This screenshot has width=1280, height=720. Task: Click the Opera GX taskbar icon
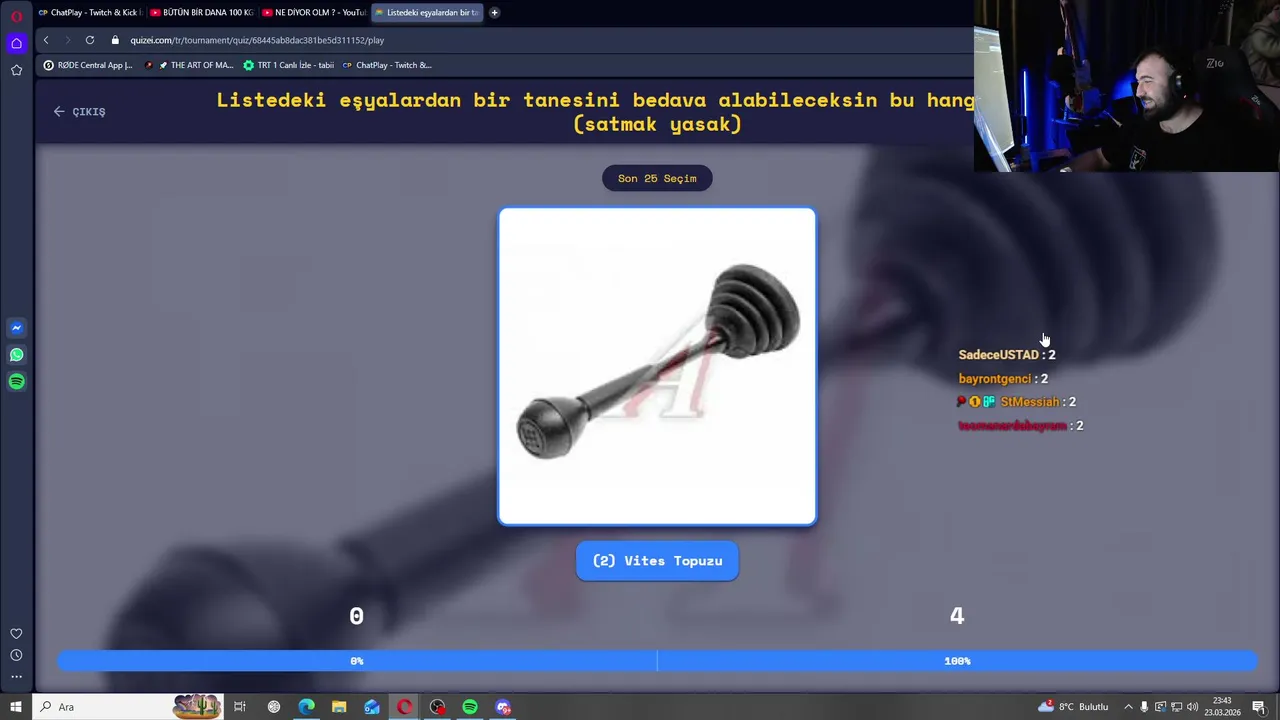(405, 707)
